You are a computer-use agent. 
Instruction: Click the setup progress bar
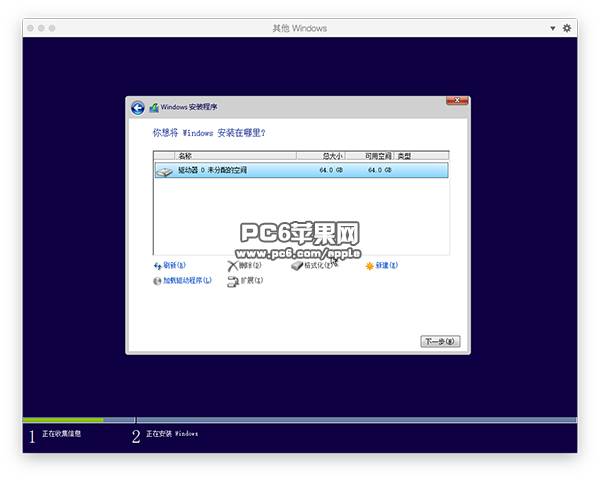point(300,420)
